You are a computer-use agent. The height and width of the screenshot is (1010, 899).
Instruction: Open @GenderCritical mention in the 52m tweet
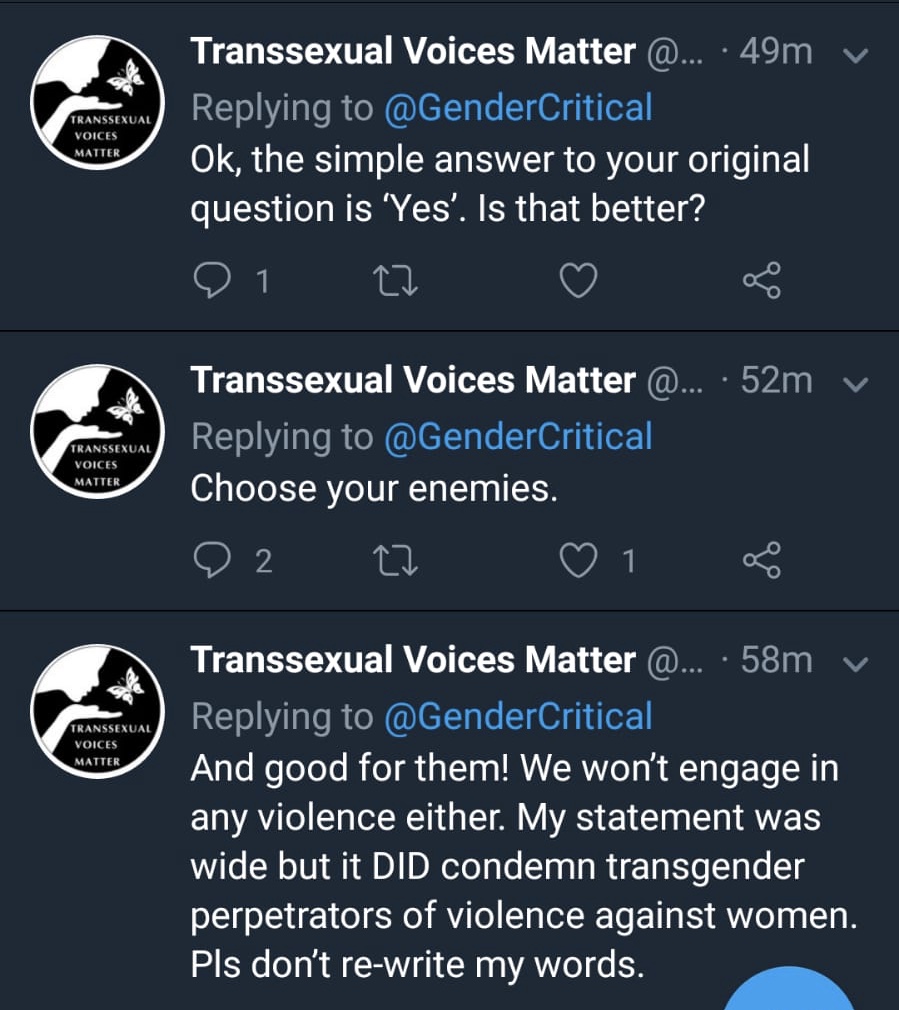pyautogui.click(x=518, y=436)
